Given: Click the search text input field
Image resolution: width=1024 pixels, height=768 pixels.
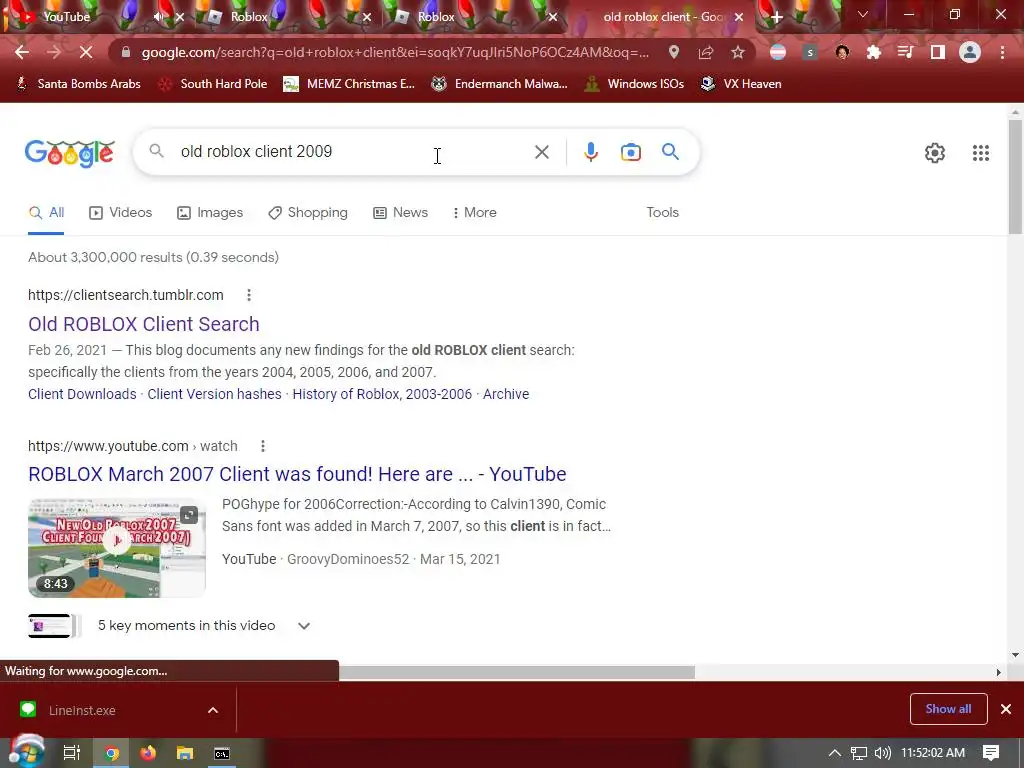Looking at the screenshot, I should pos(353,152).
